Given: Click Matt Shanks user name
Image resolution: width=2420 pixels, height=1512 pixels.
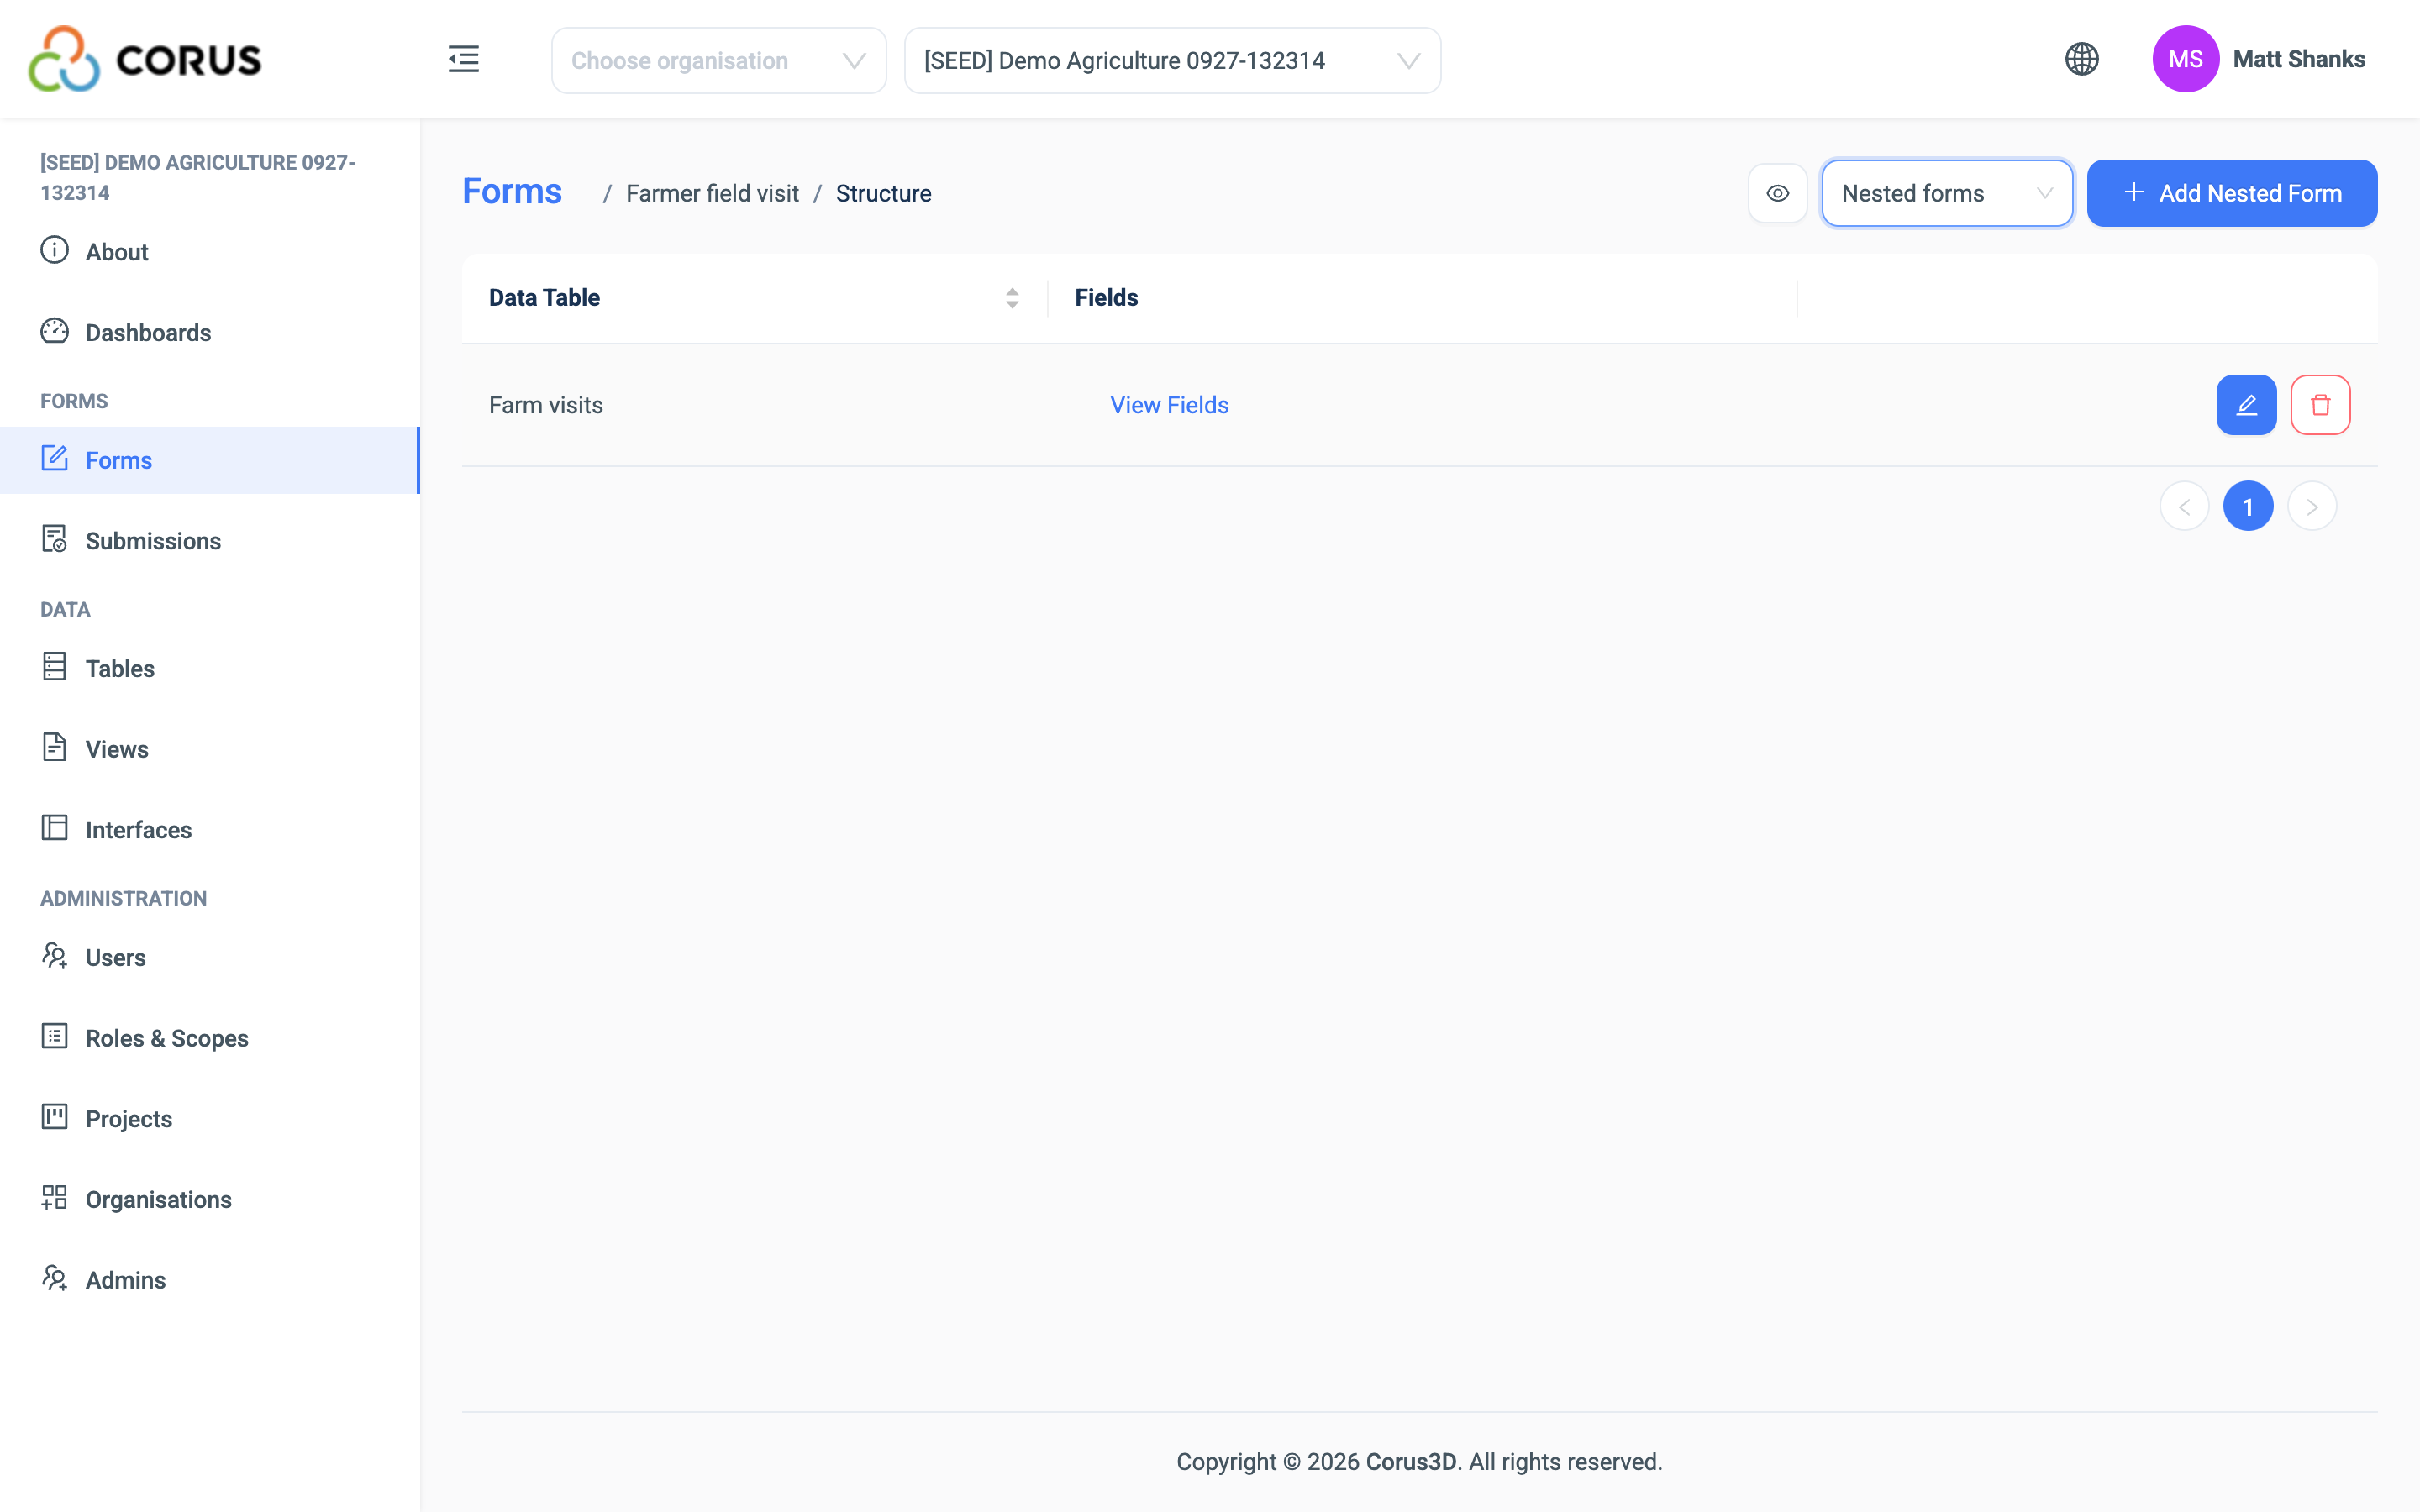Looking at the screenshot, I should click(2298, 59).
